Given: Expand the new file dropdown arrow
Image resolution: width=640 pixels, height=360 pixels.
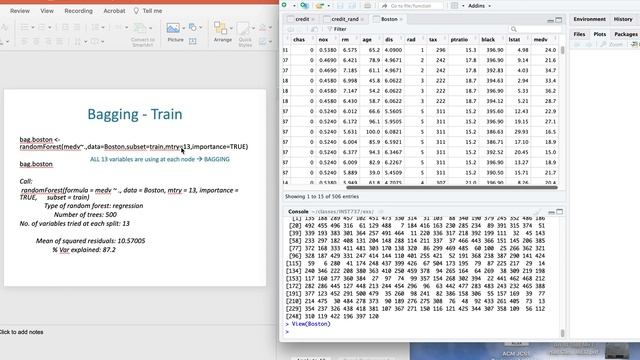Looking at the screenshot, I should point(293,6).
